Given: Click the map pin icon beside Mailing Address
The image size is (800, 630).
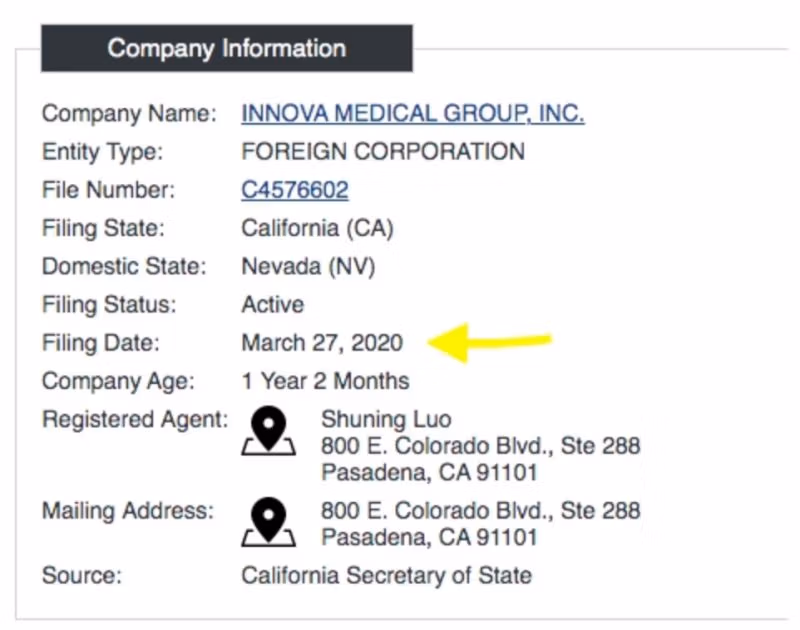Looking at the screenshot, I should click(268, 523).
